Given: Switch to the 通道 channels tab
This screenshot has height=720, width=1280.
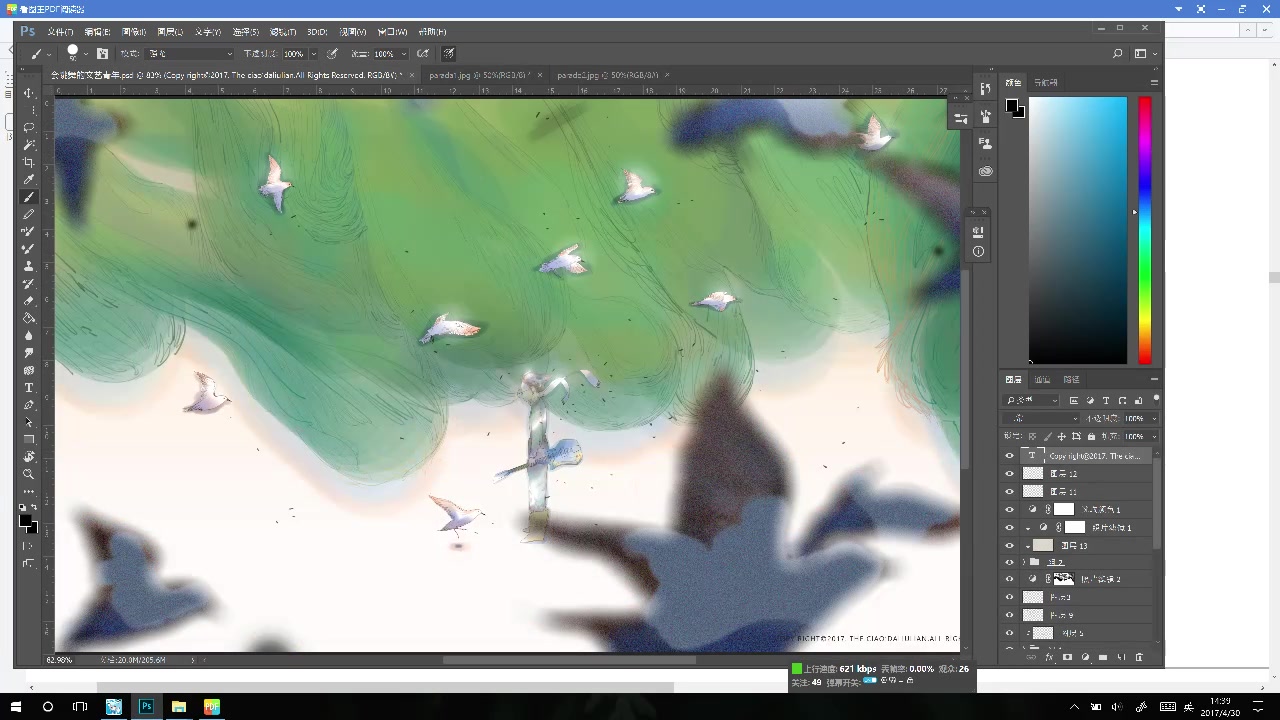Looking at the screenshot, I should coord(1042,380).
